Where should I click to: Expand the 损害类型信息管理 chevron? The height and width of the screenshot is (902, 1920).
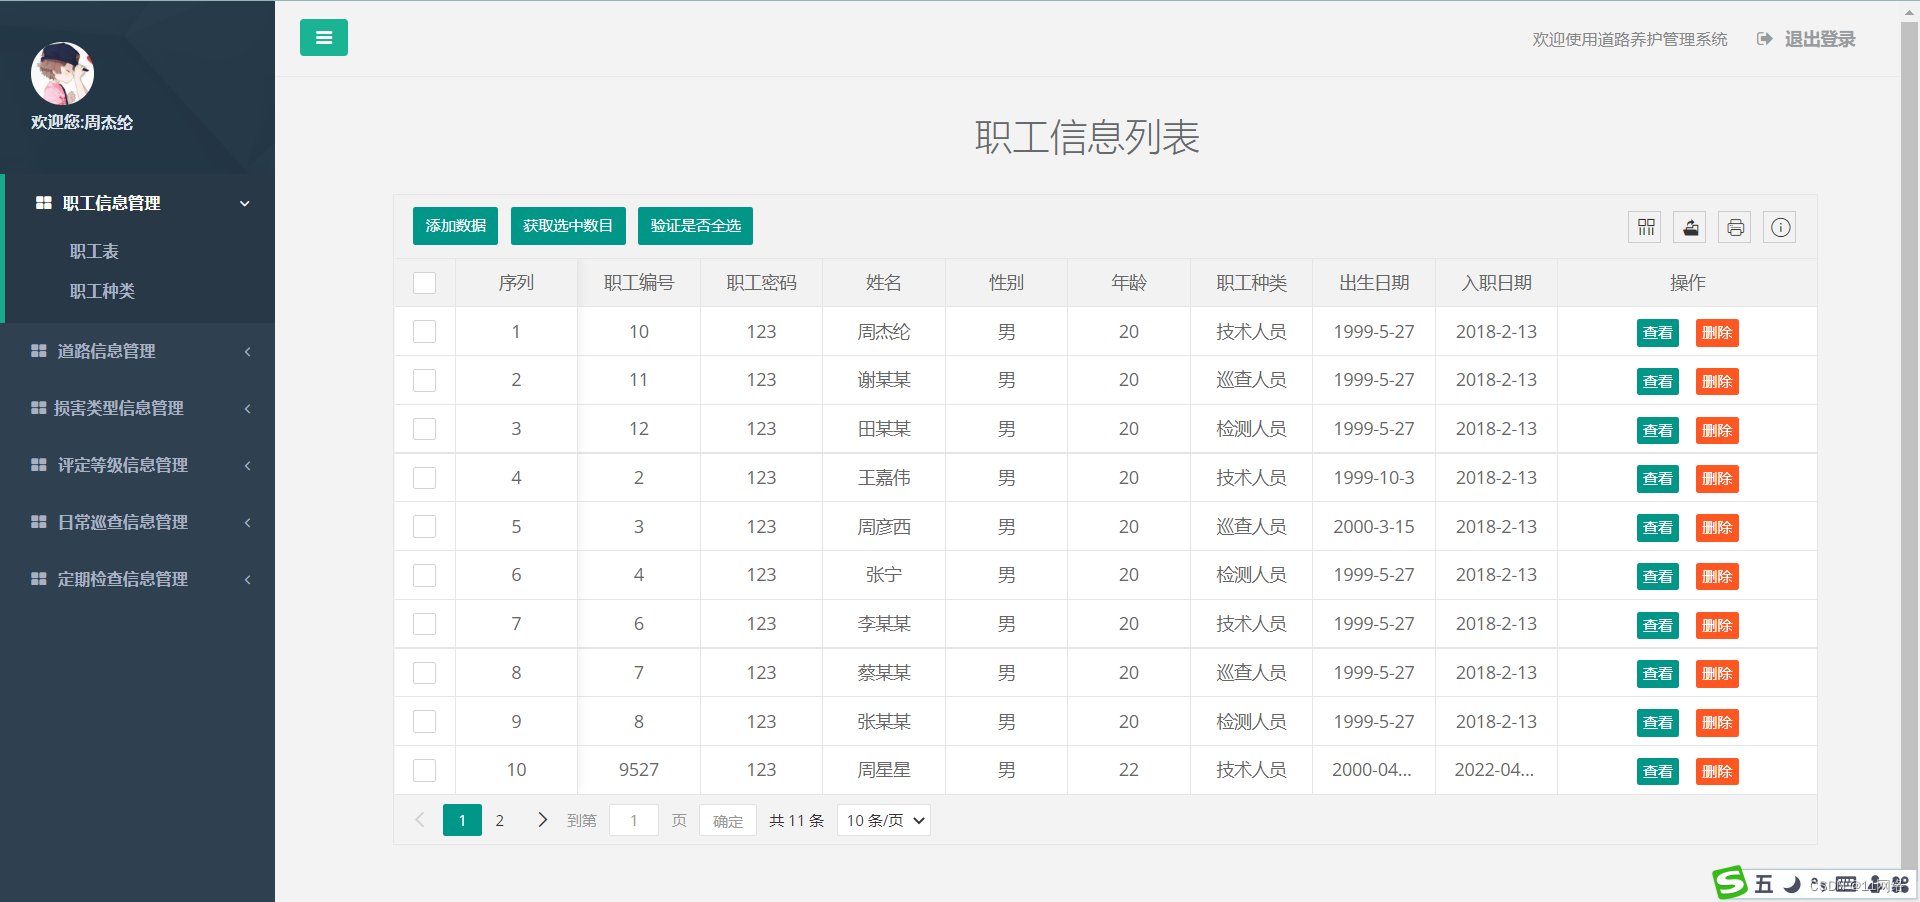pos(247,409)
